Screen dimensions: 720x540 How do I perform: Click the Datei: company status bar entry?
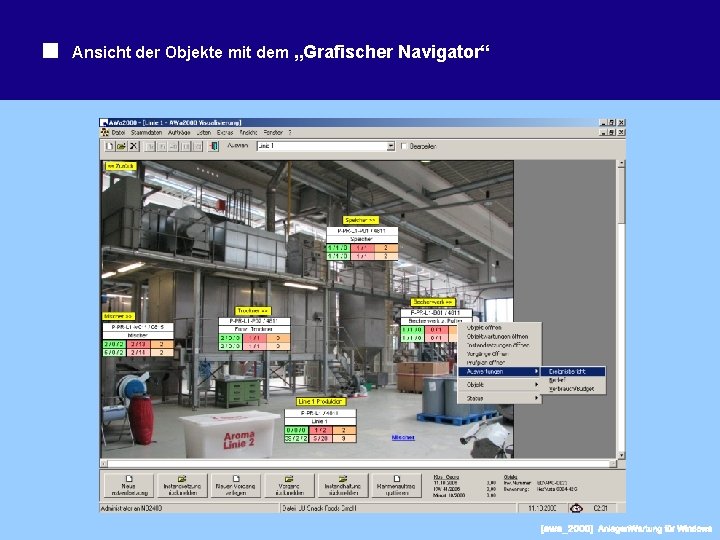tap(398, 508)
